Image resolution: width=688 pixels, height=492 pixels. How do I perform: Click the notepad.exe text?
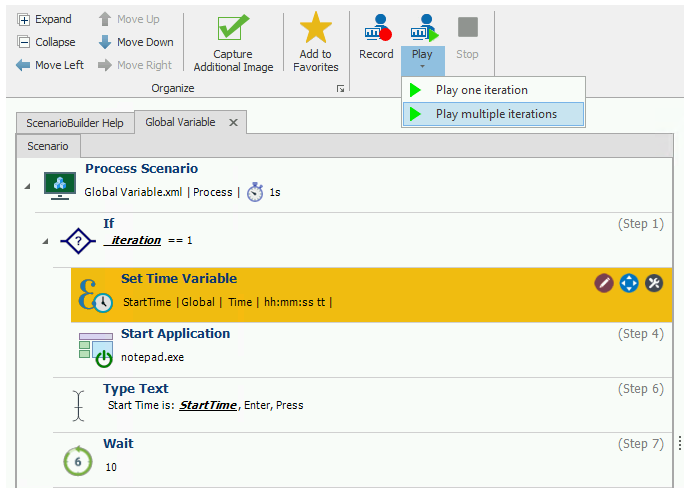click(x=152, y=357)
